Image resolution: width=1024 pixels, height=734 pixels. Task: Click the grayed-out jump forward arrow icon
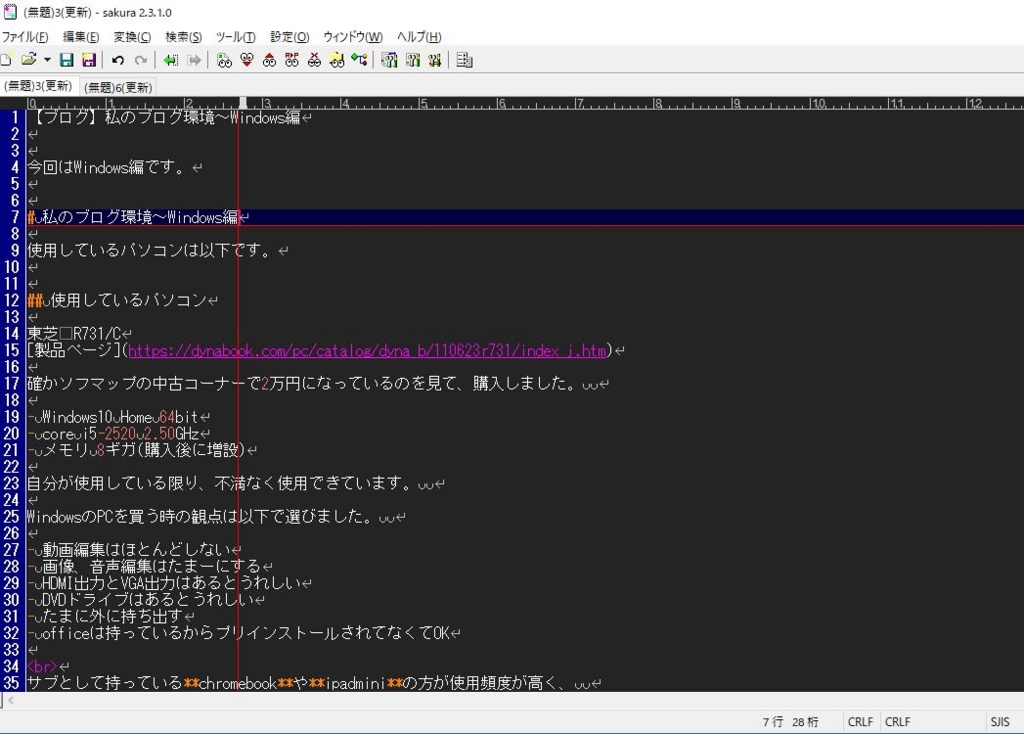point(194,60)
